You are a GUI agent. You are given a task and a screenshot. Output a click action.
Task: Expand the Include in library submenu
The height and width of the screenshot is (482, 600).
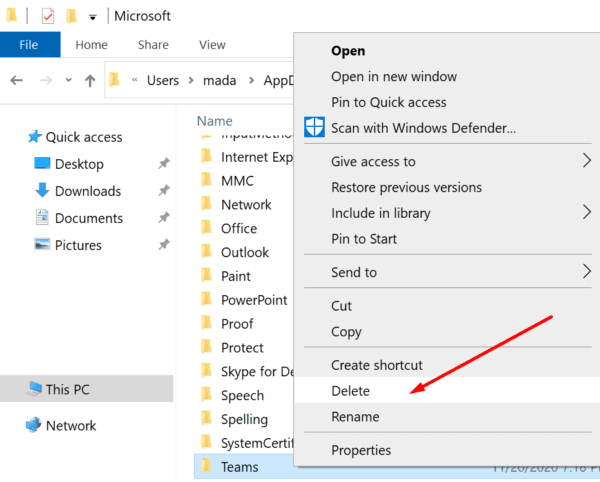381,213
